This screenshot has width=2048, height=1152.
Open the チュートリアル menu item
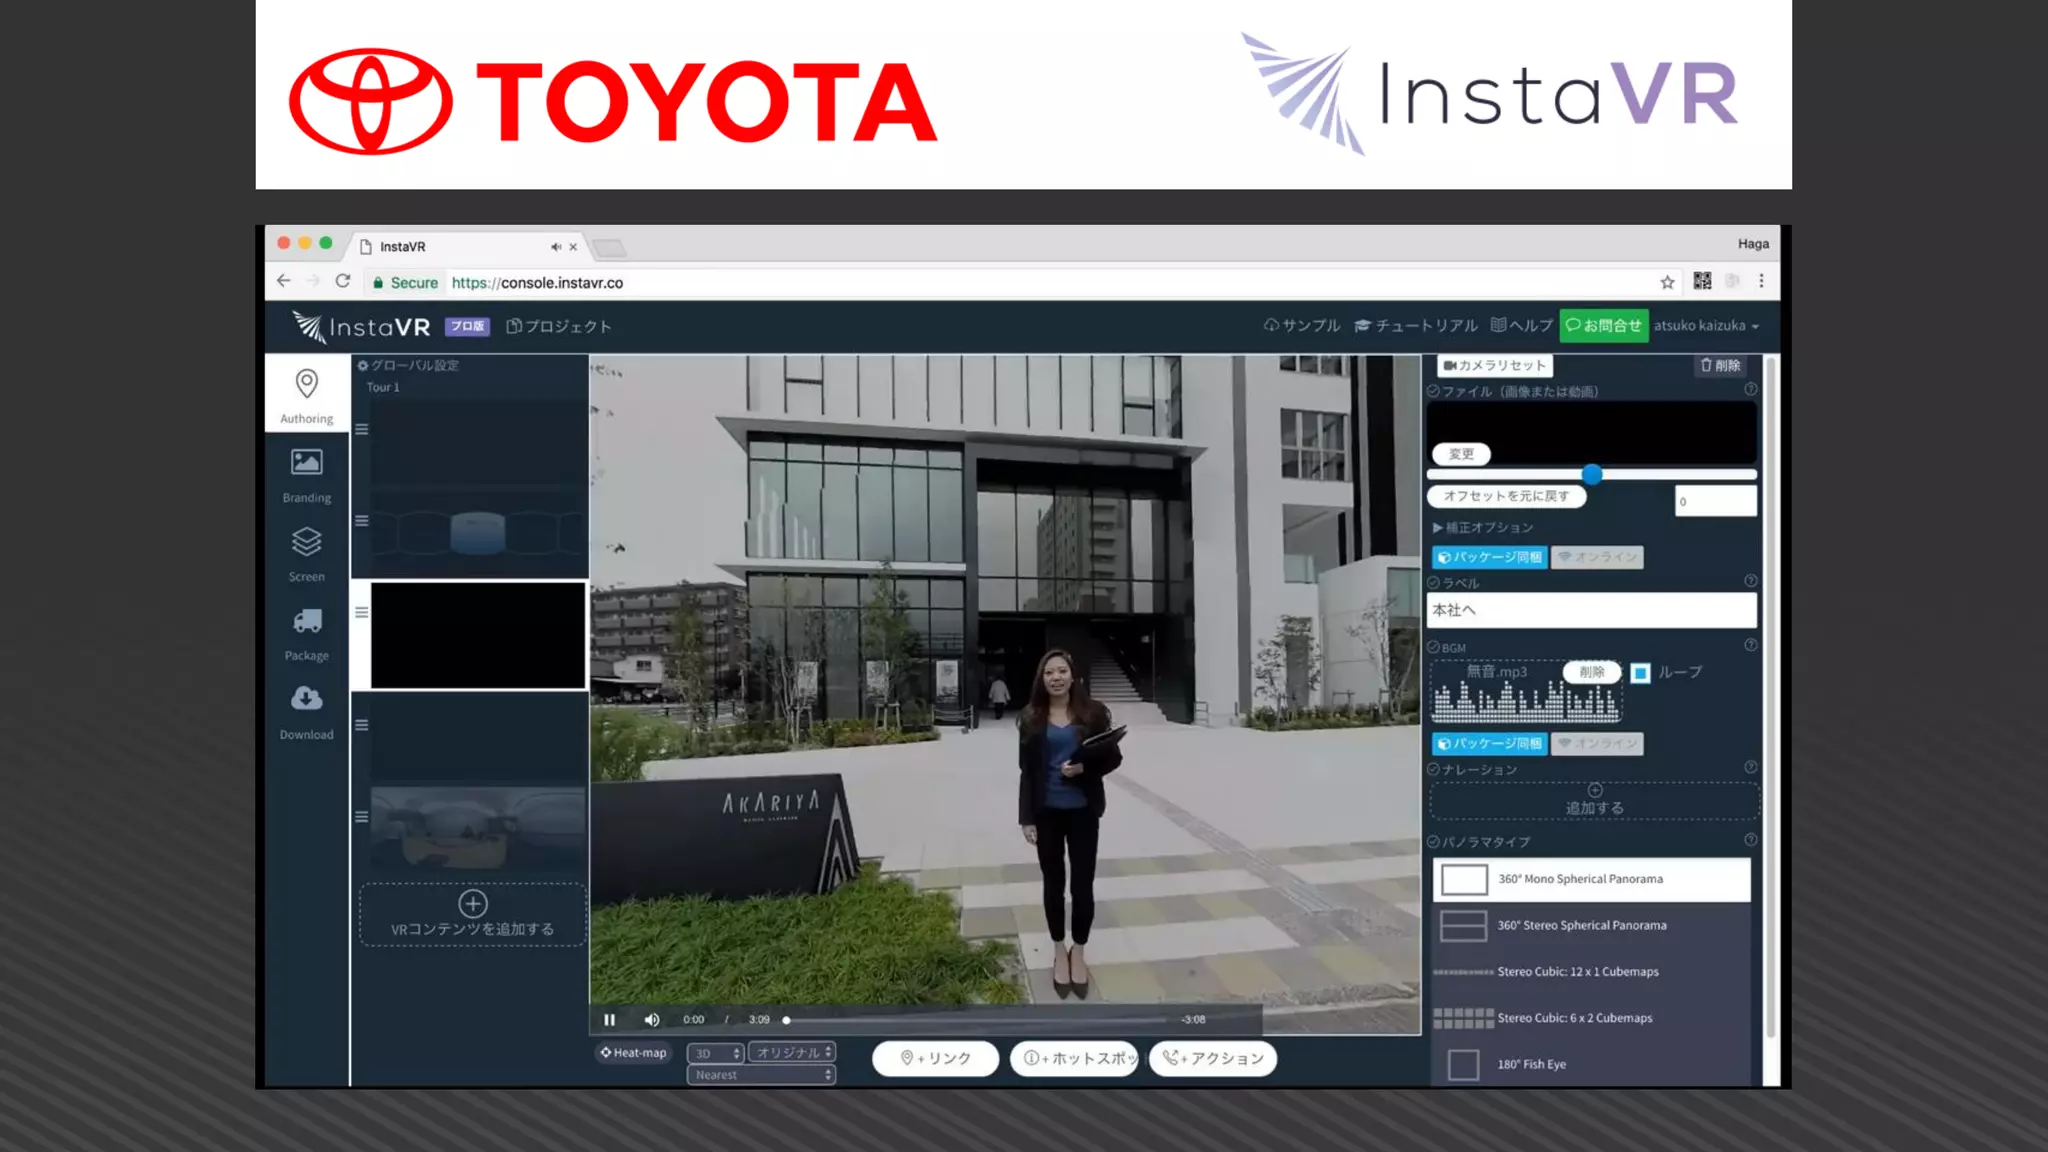(x=1415, y=326)
